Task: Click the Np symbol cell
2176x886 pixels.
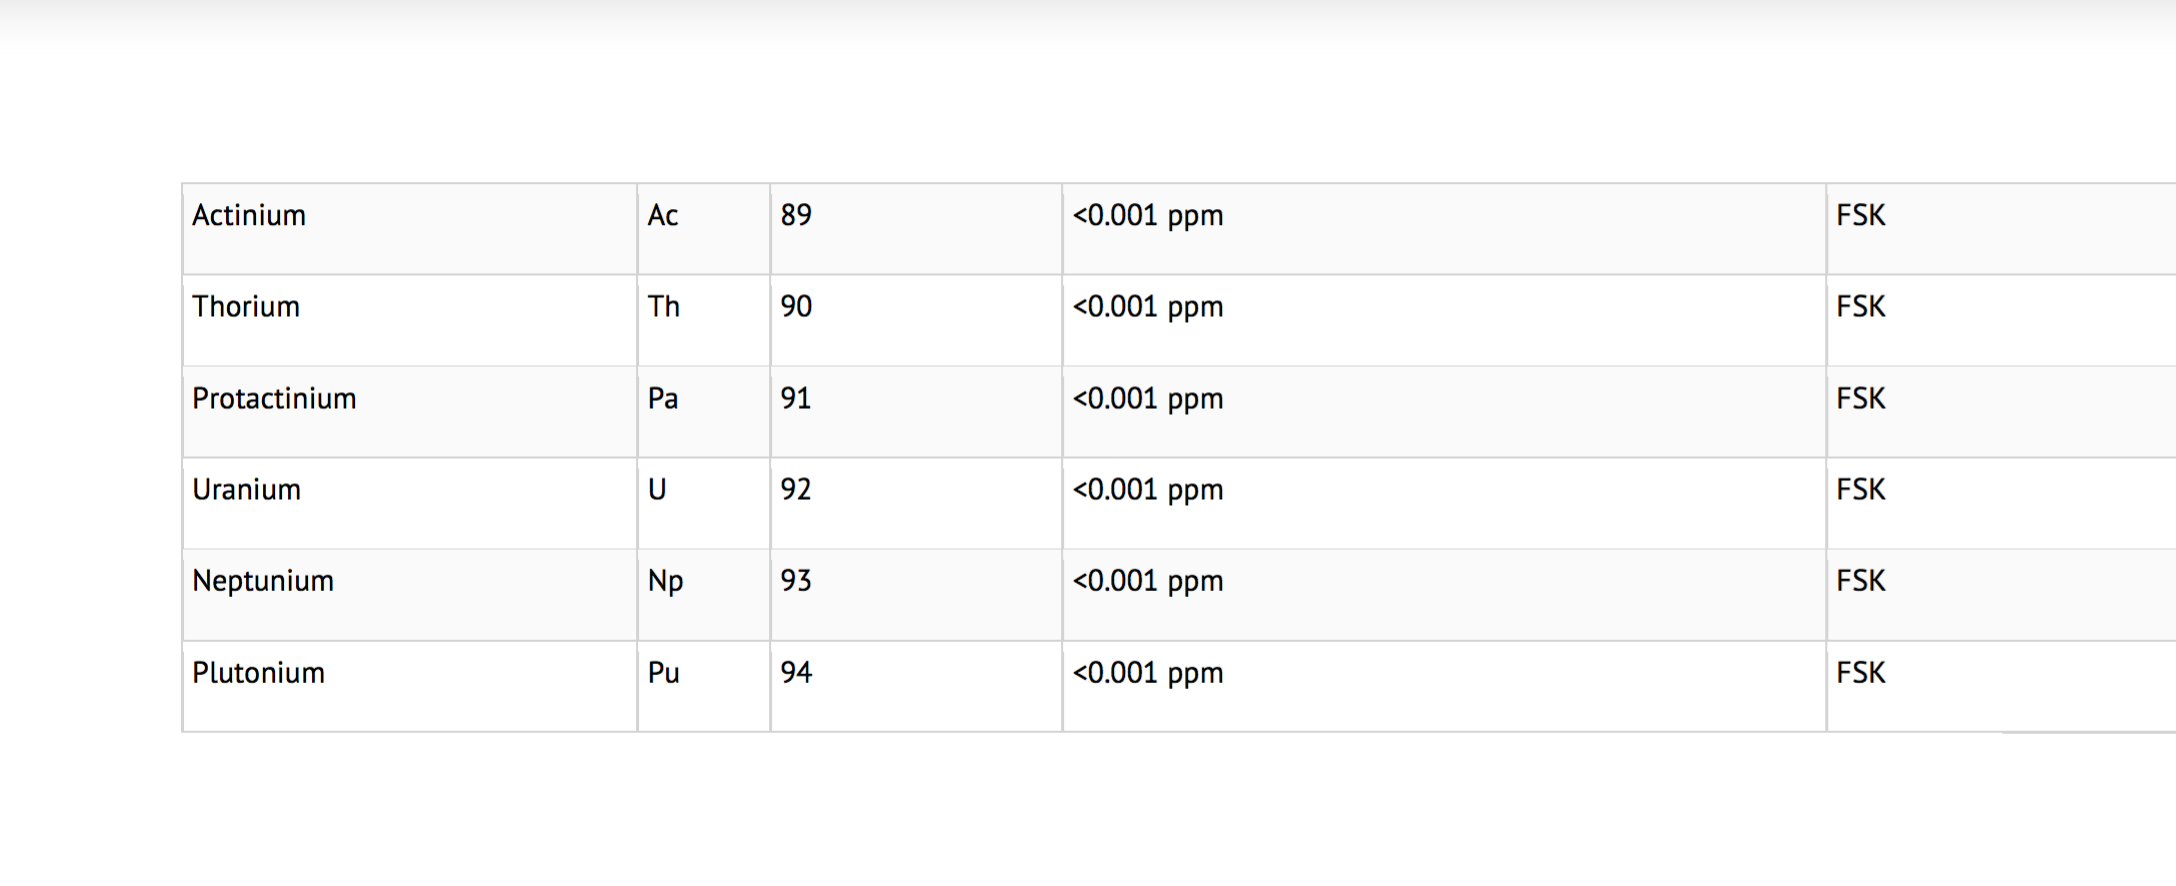Action: (665, 581)
